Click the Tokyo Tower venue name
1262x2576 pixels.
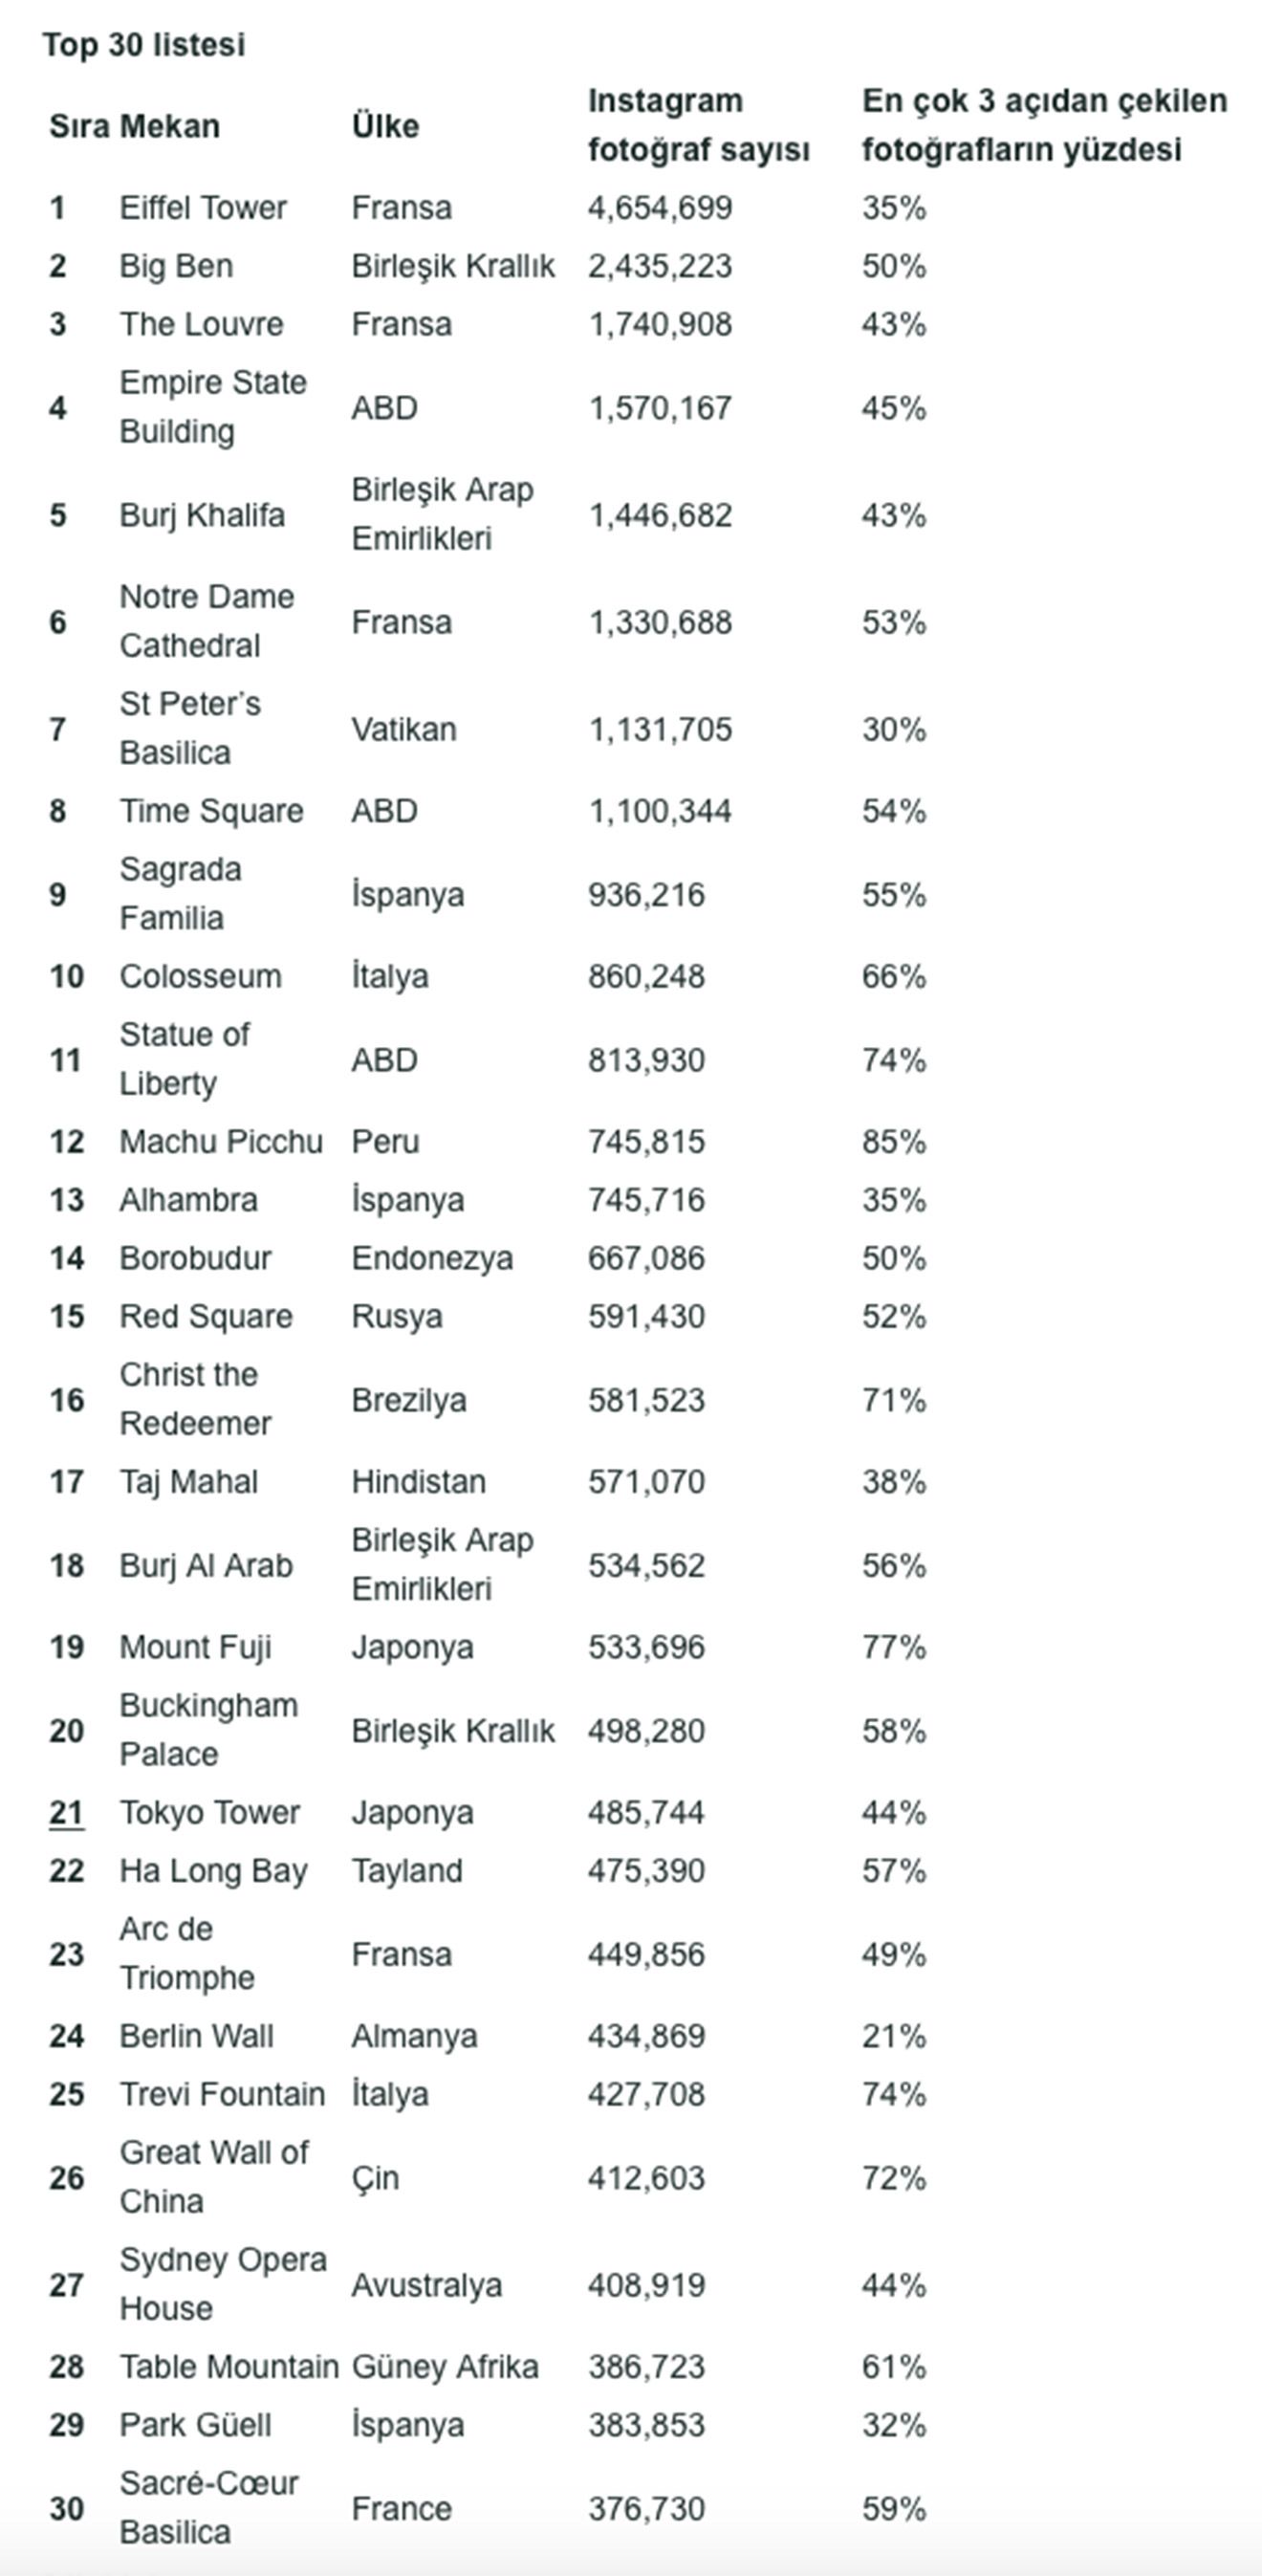tap(209, 1813)
